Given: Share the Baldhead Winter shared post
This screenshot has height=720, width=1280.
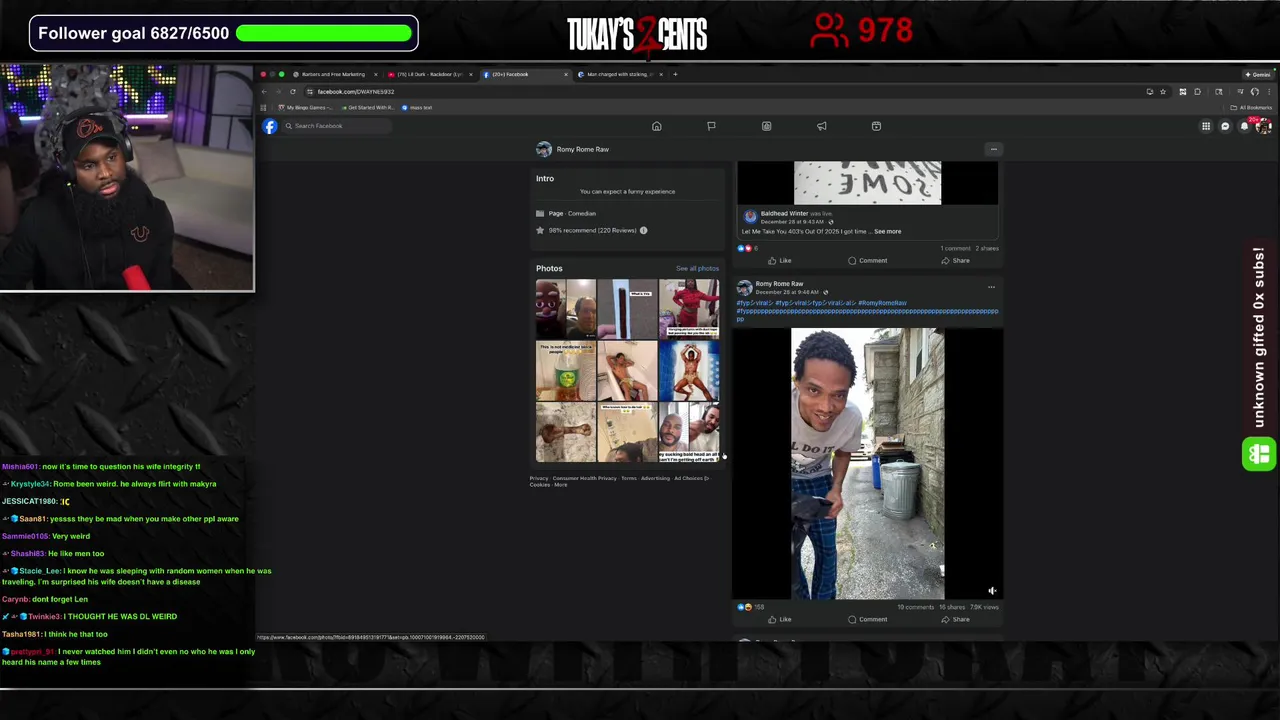Looking at the screenshot, I should point(955,260).
